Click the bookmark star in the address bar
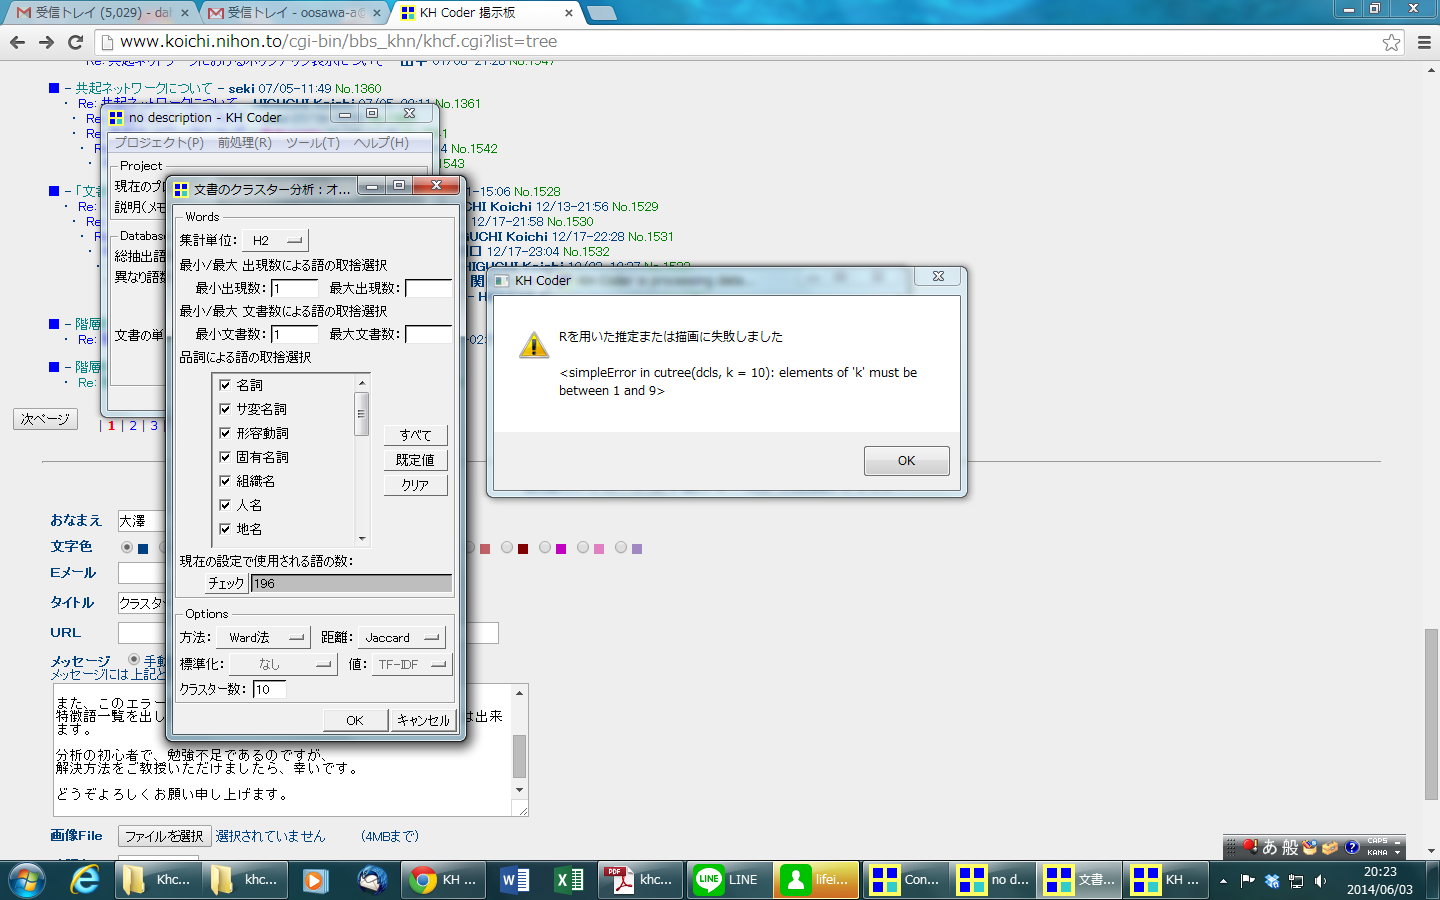Viewport: 1440px width, 900px height. (1392, 43)
